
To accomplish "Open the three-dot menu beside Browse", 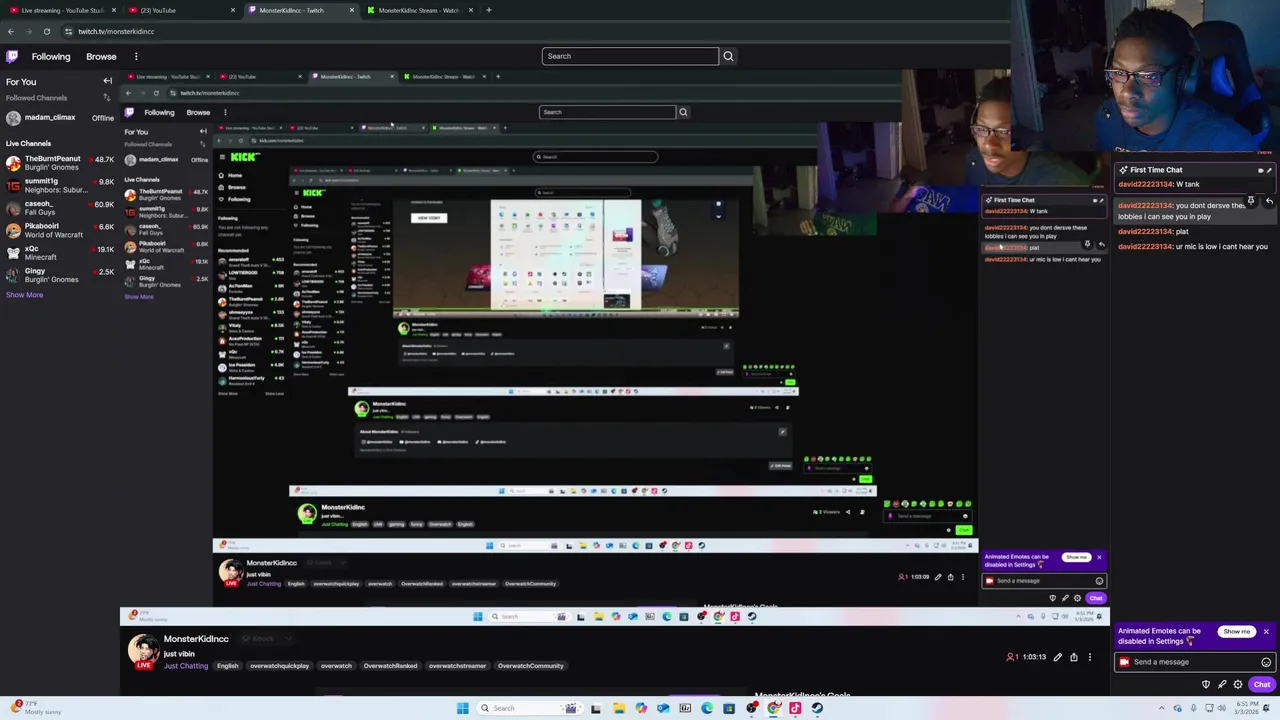I will point(136,57).
